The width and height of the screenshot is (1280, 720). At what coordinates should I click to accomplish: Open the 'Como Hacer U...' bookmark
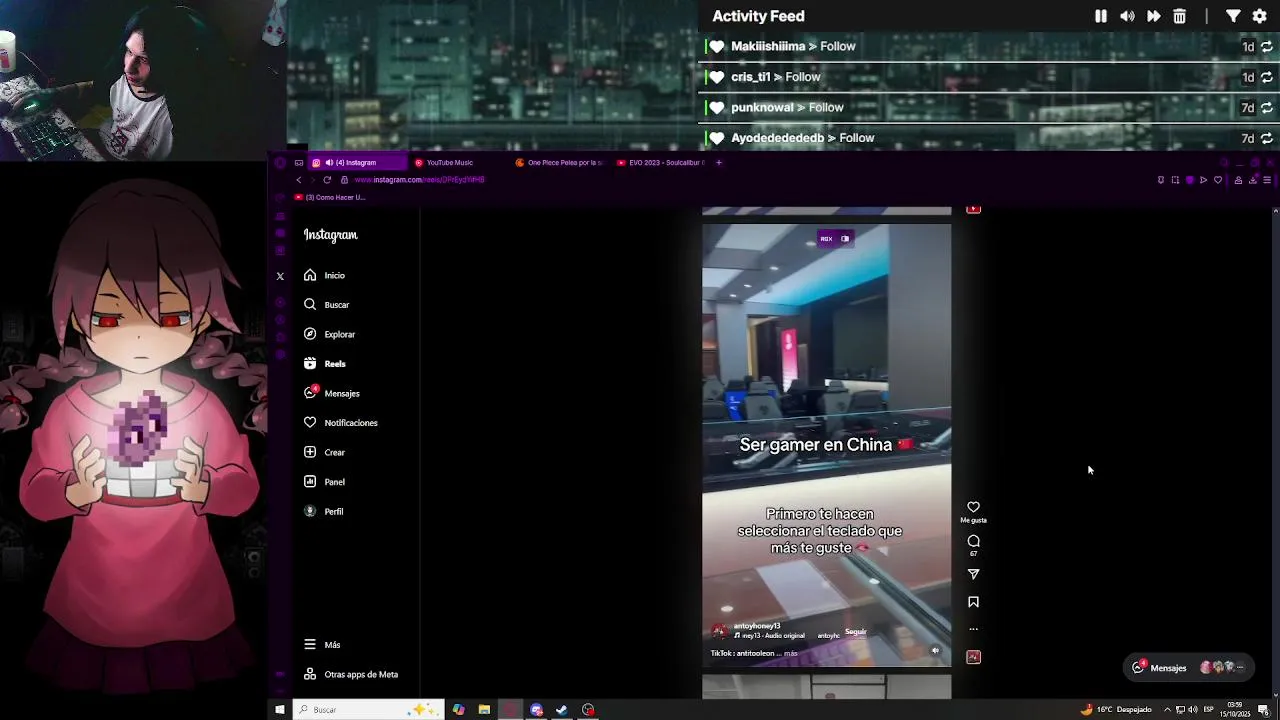[x=330, y=197]
